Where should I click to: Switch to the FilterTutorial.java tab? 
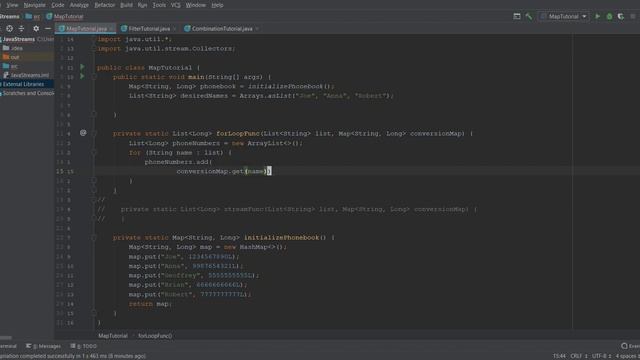click(149, 29)
